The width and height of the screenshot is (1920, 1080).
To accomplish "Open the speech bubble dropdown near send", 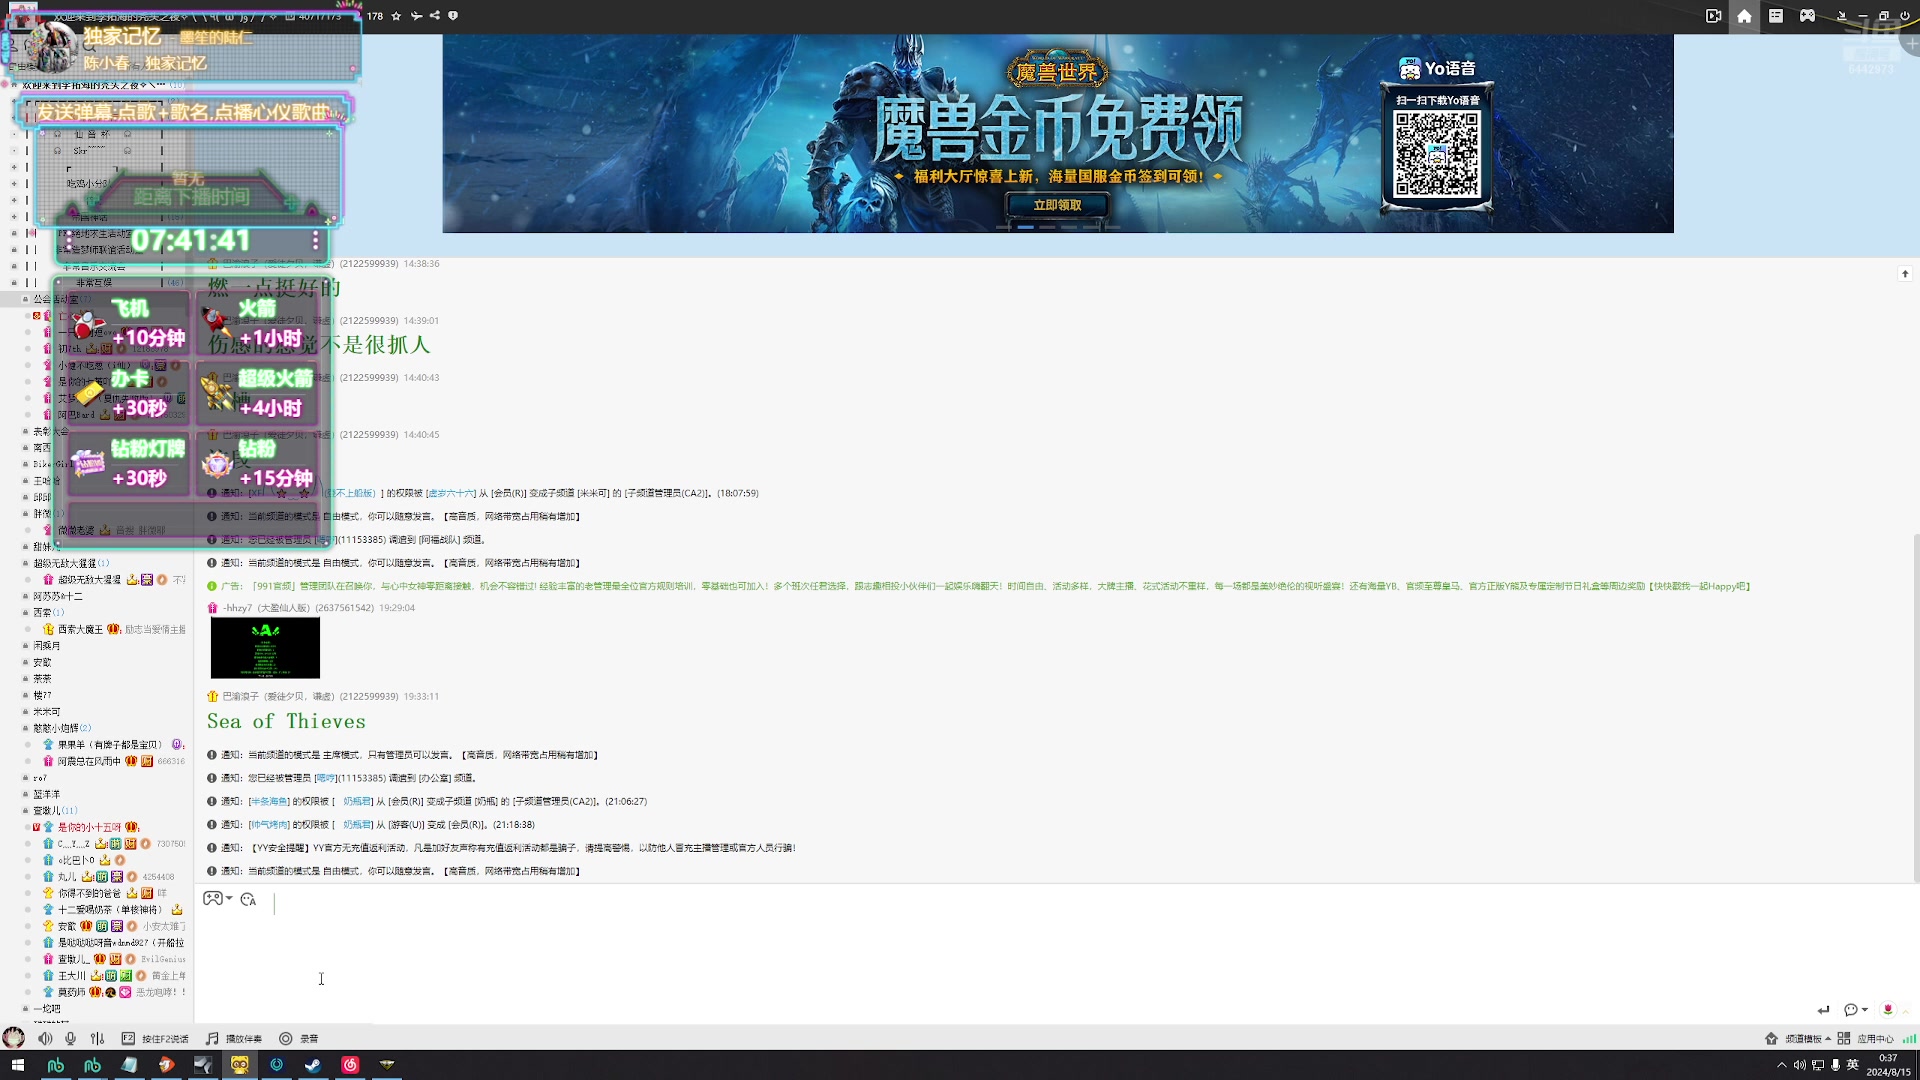I will [x=1855, y=1010].
